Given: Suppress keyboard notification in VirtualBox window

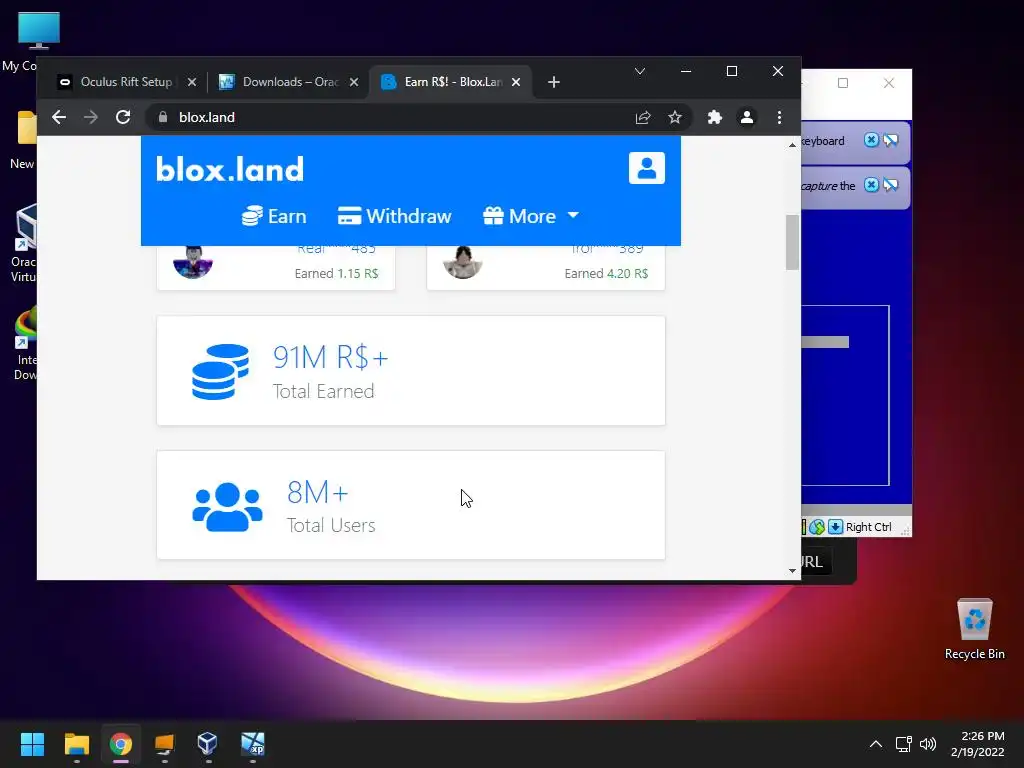Looking at the screenshot, I should (891, 140).
